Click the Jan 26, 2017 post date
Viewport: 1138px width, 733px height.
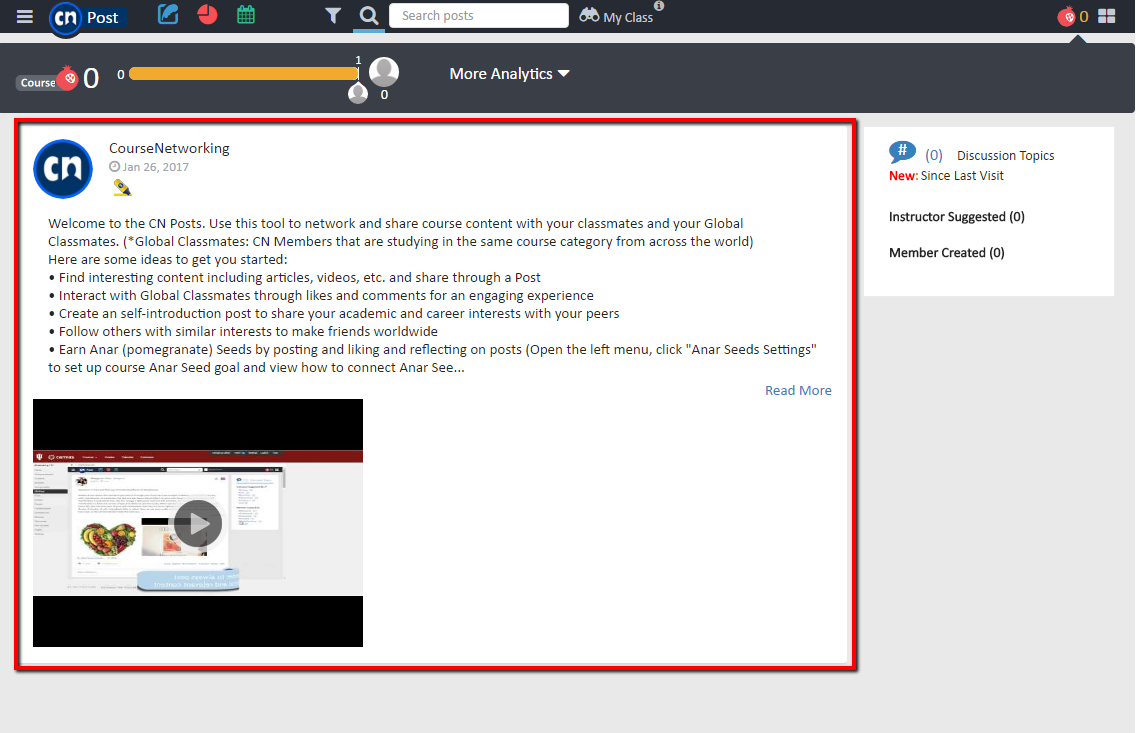155,167
